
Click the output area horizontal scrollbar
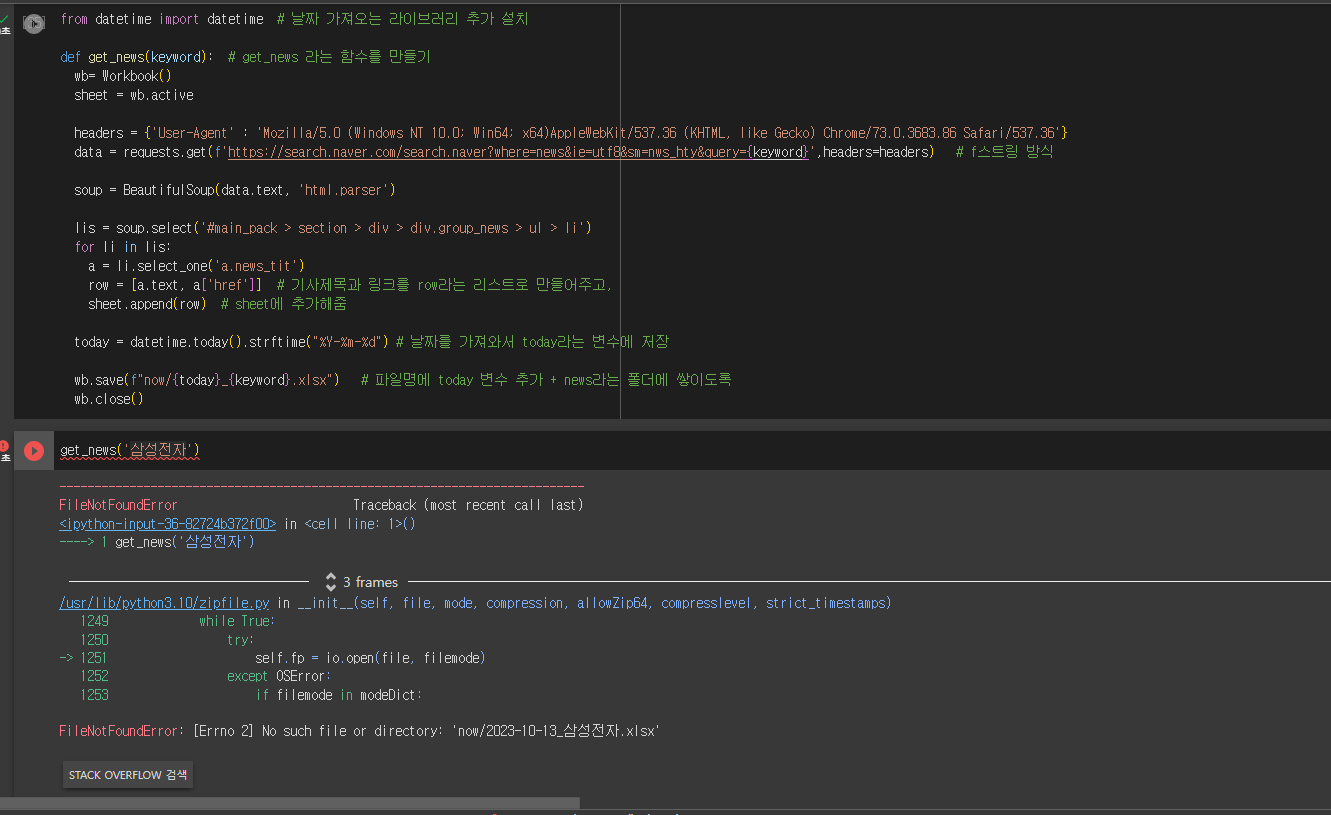290,803
